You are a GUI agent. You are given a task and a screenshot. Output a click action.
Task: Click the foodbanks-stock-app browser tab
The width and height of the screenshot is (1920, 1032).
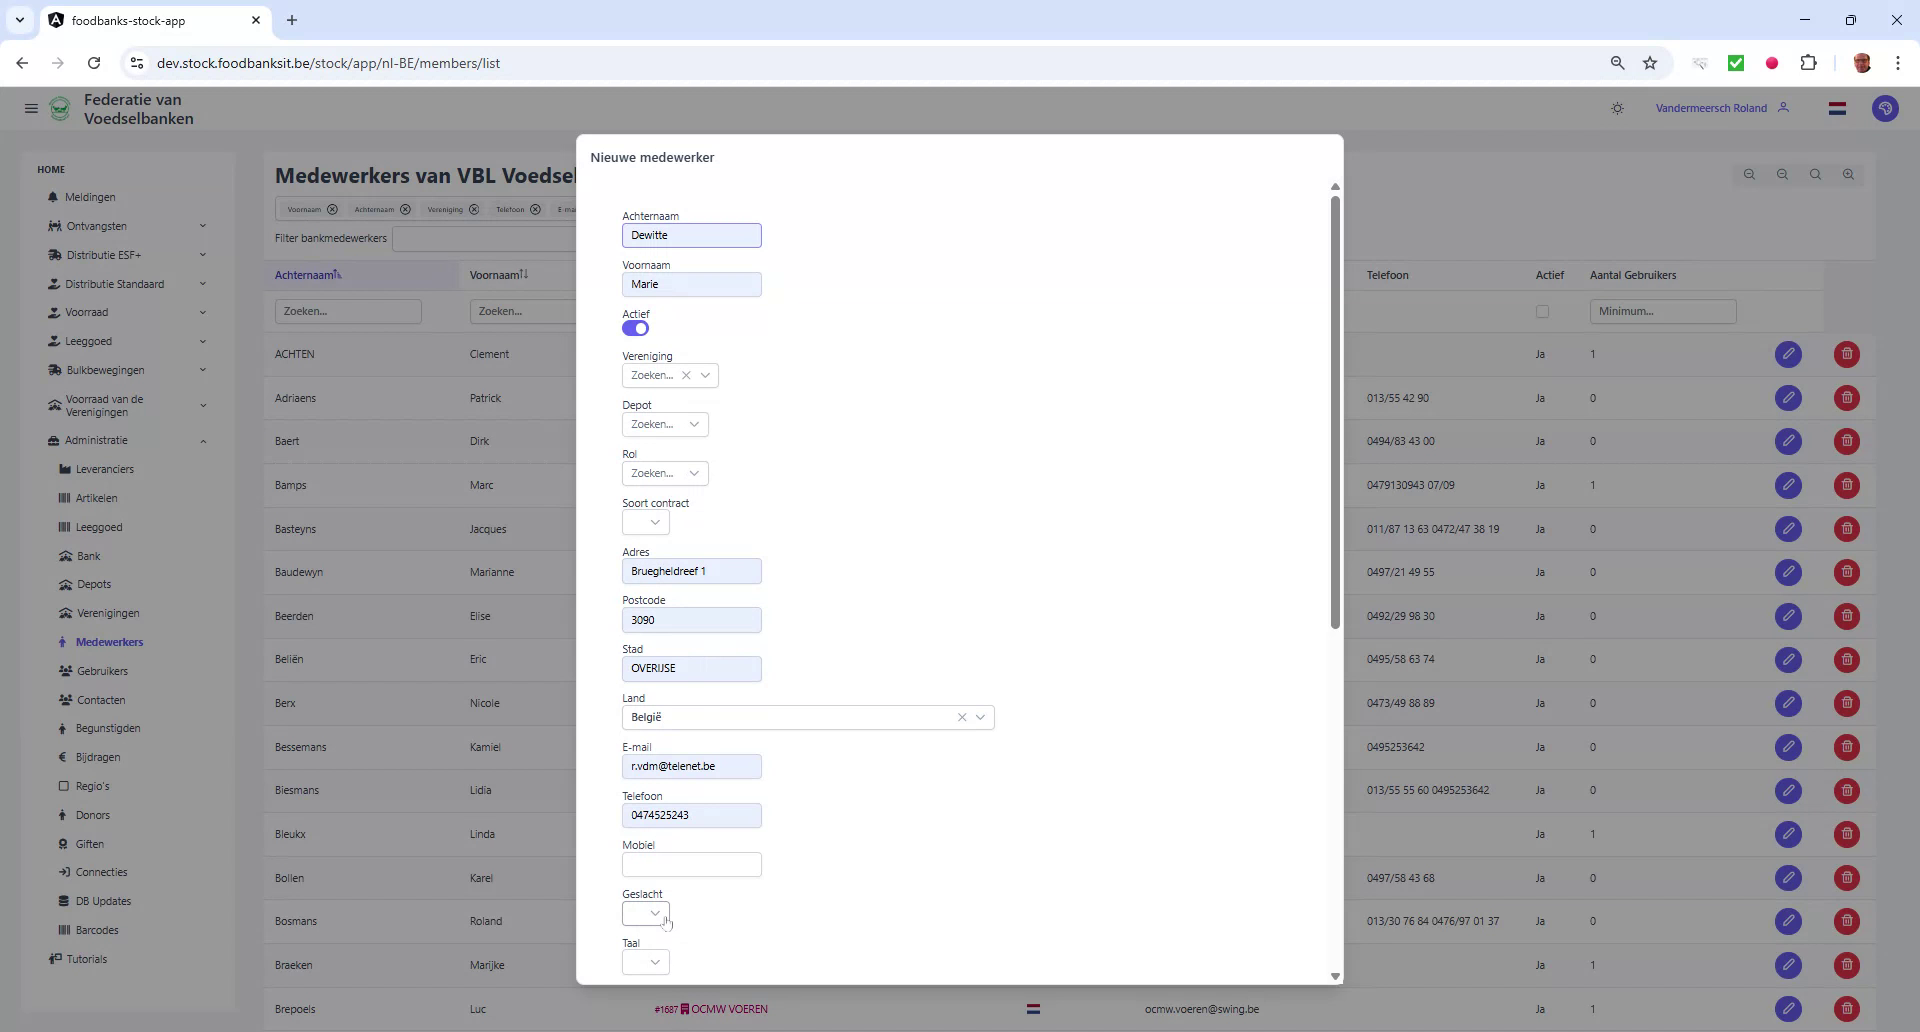click(x=130, y=20)
